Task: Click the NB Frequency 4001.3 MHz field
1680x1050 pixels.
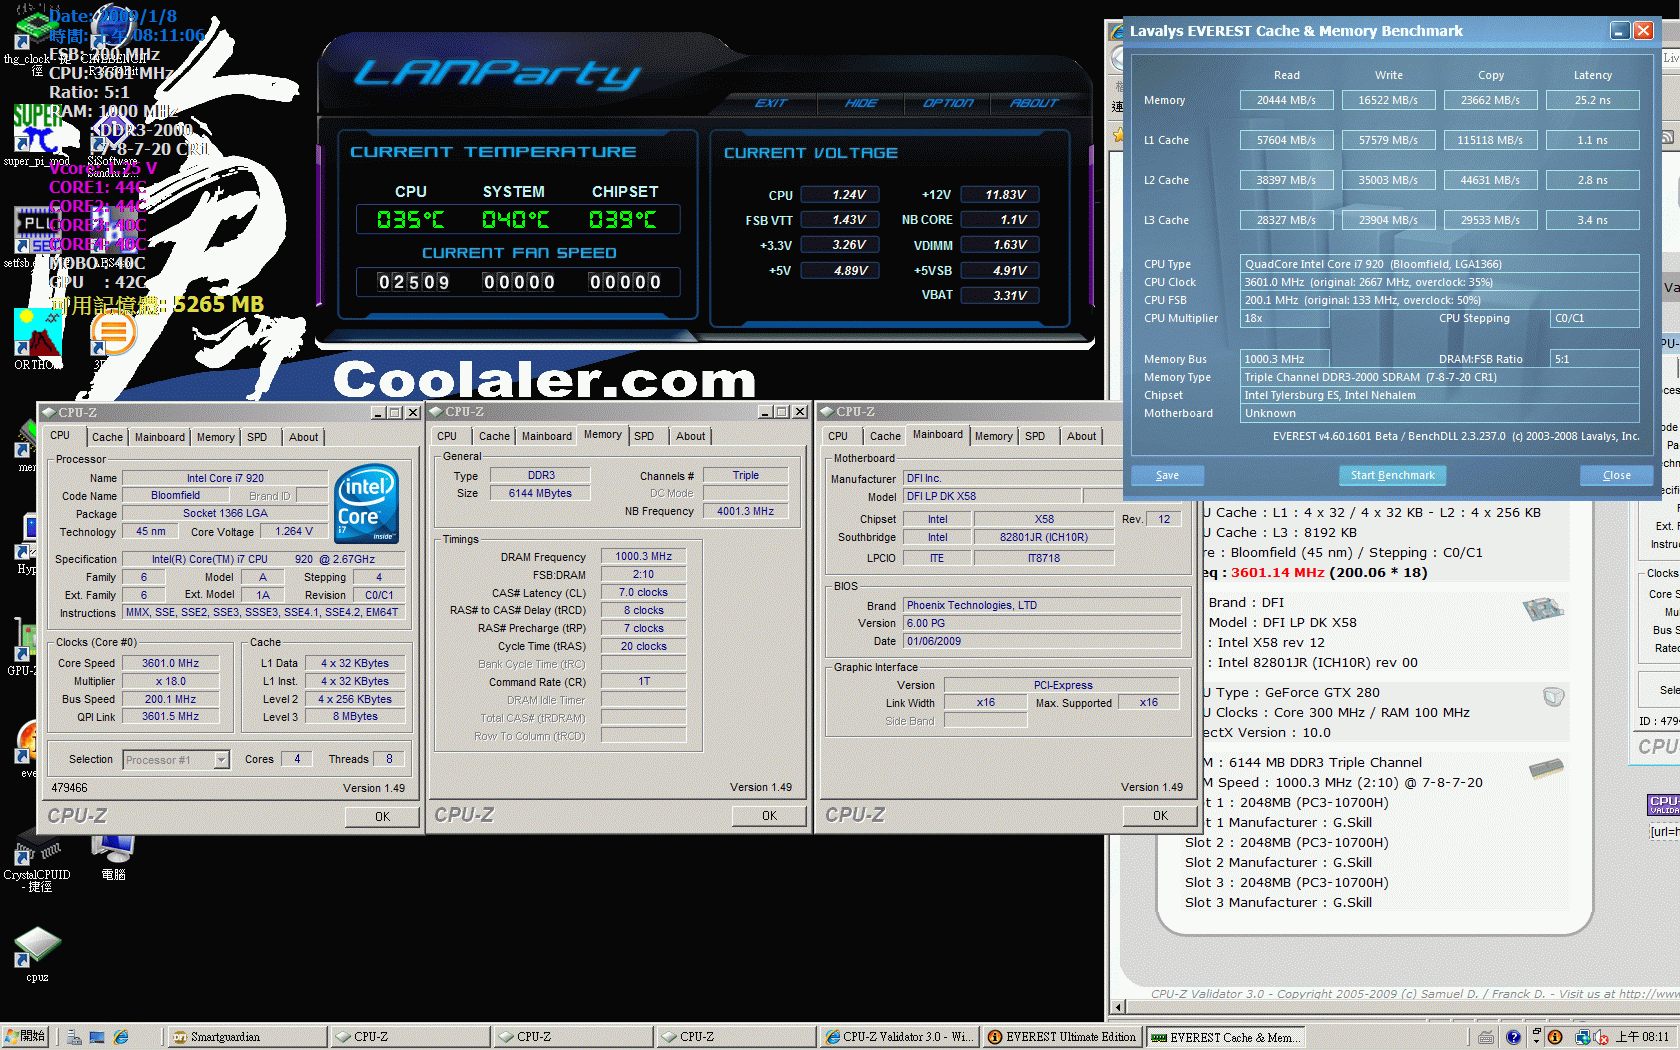Action: (x=745, y=511)
